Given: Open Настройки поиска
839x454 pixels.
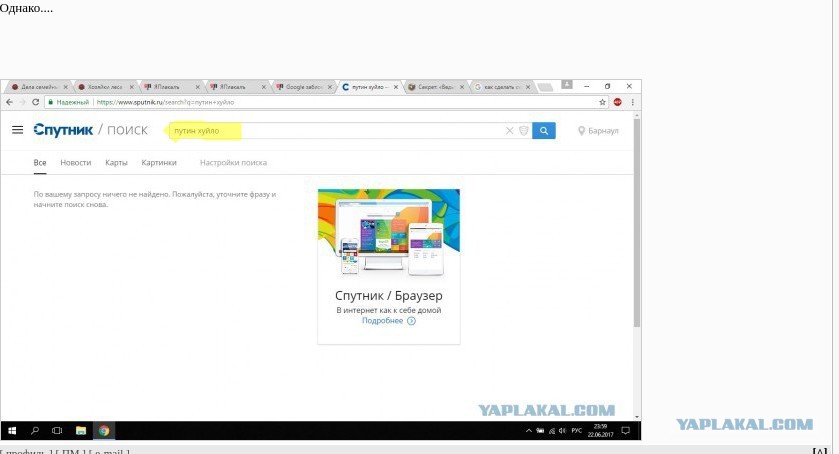Looking at the screenshot, I should click(233, 163).
